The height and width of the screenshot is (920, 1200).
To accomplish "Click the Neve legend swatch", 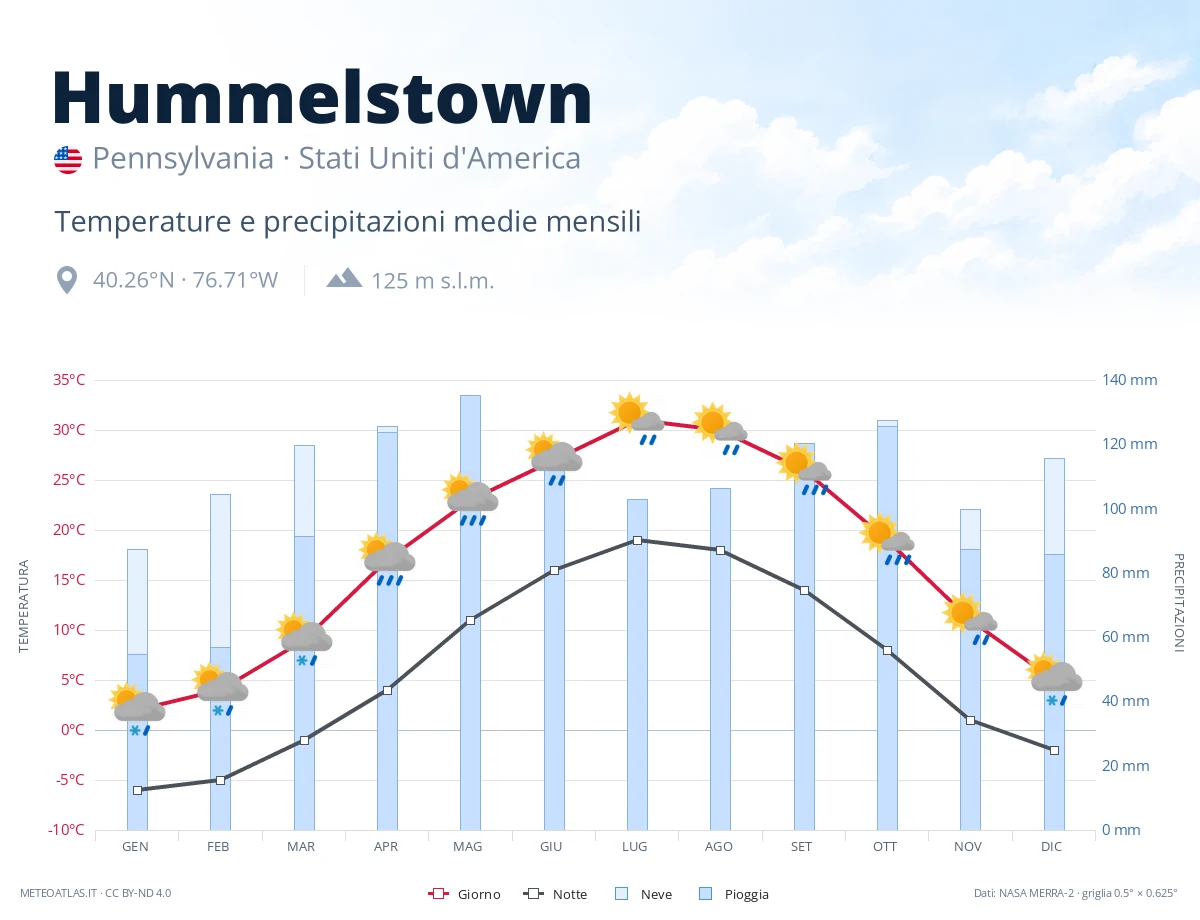I will pos(621,894).
